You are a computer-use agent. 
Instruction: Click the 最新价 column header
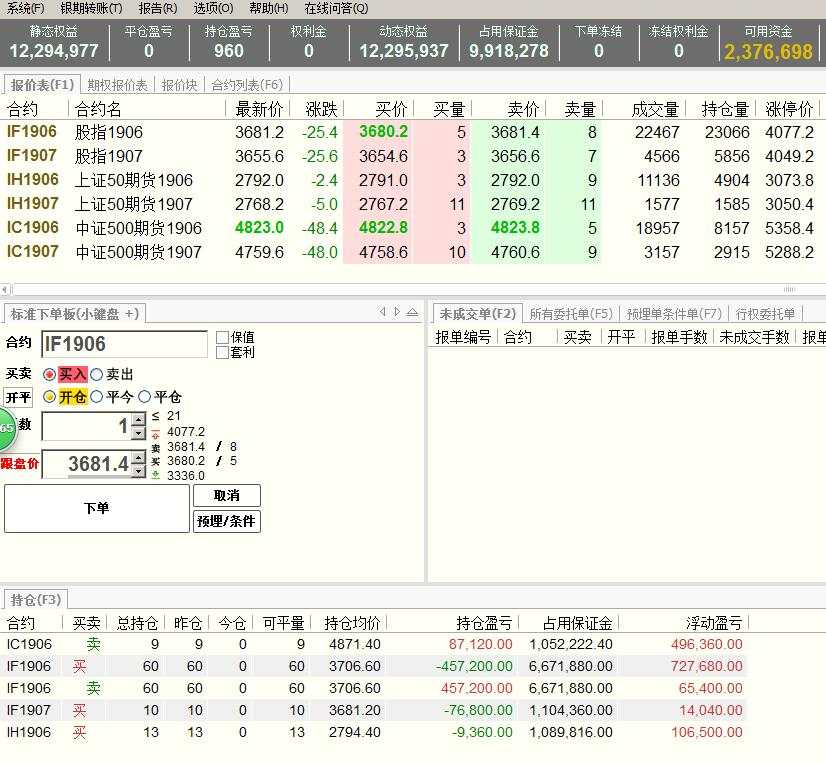click(258, 109)
